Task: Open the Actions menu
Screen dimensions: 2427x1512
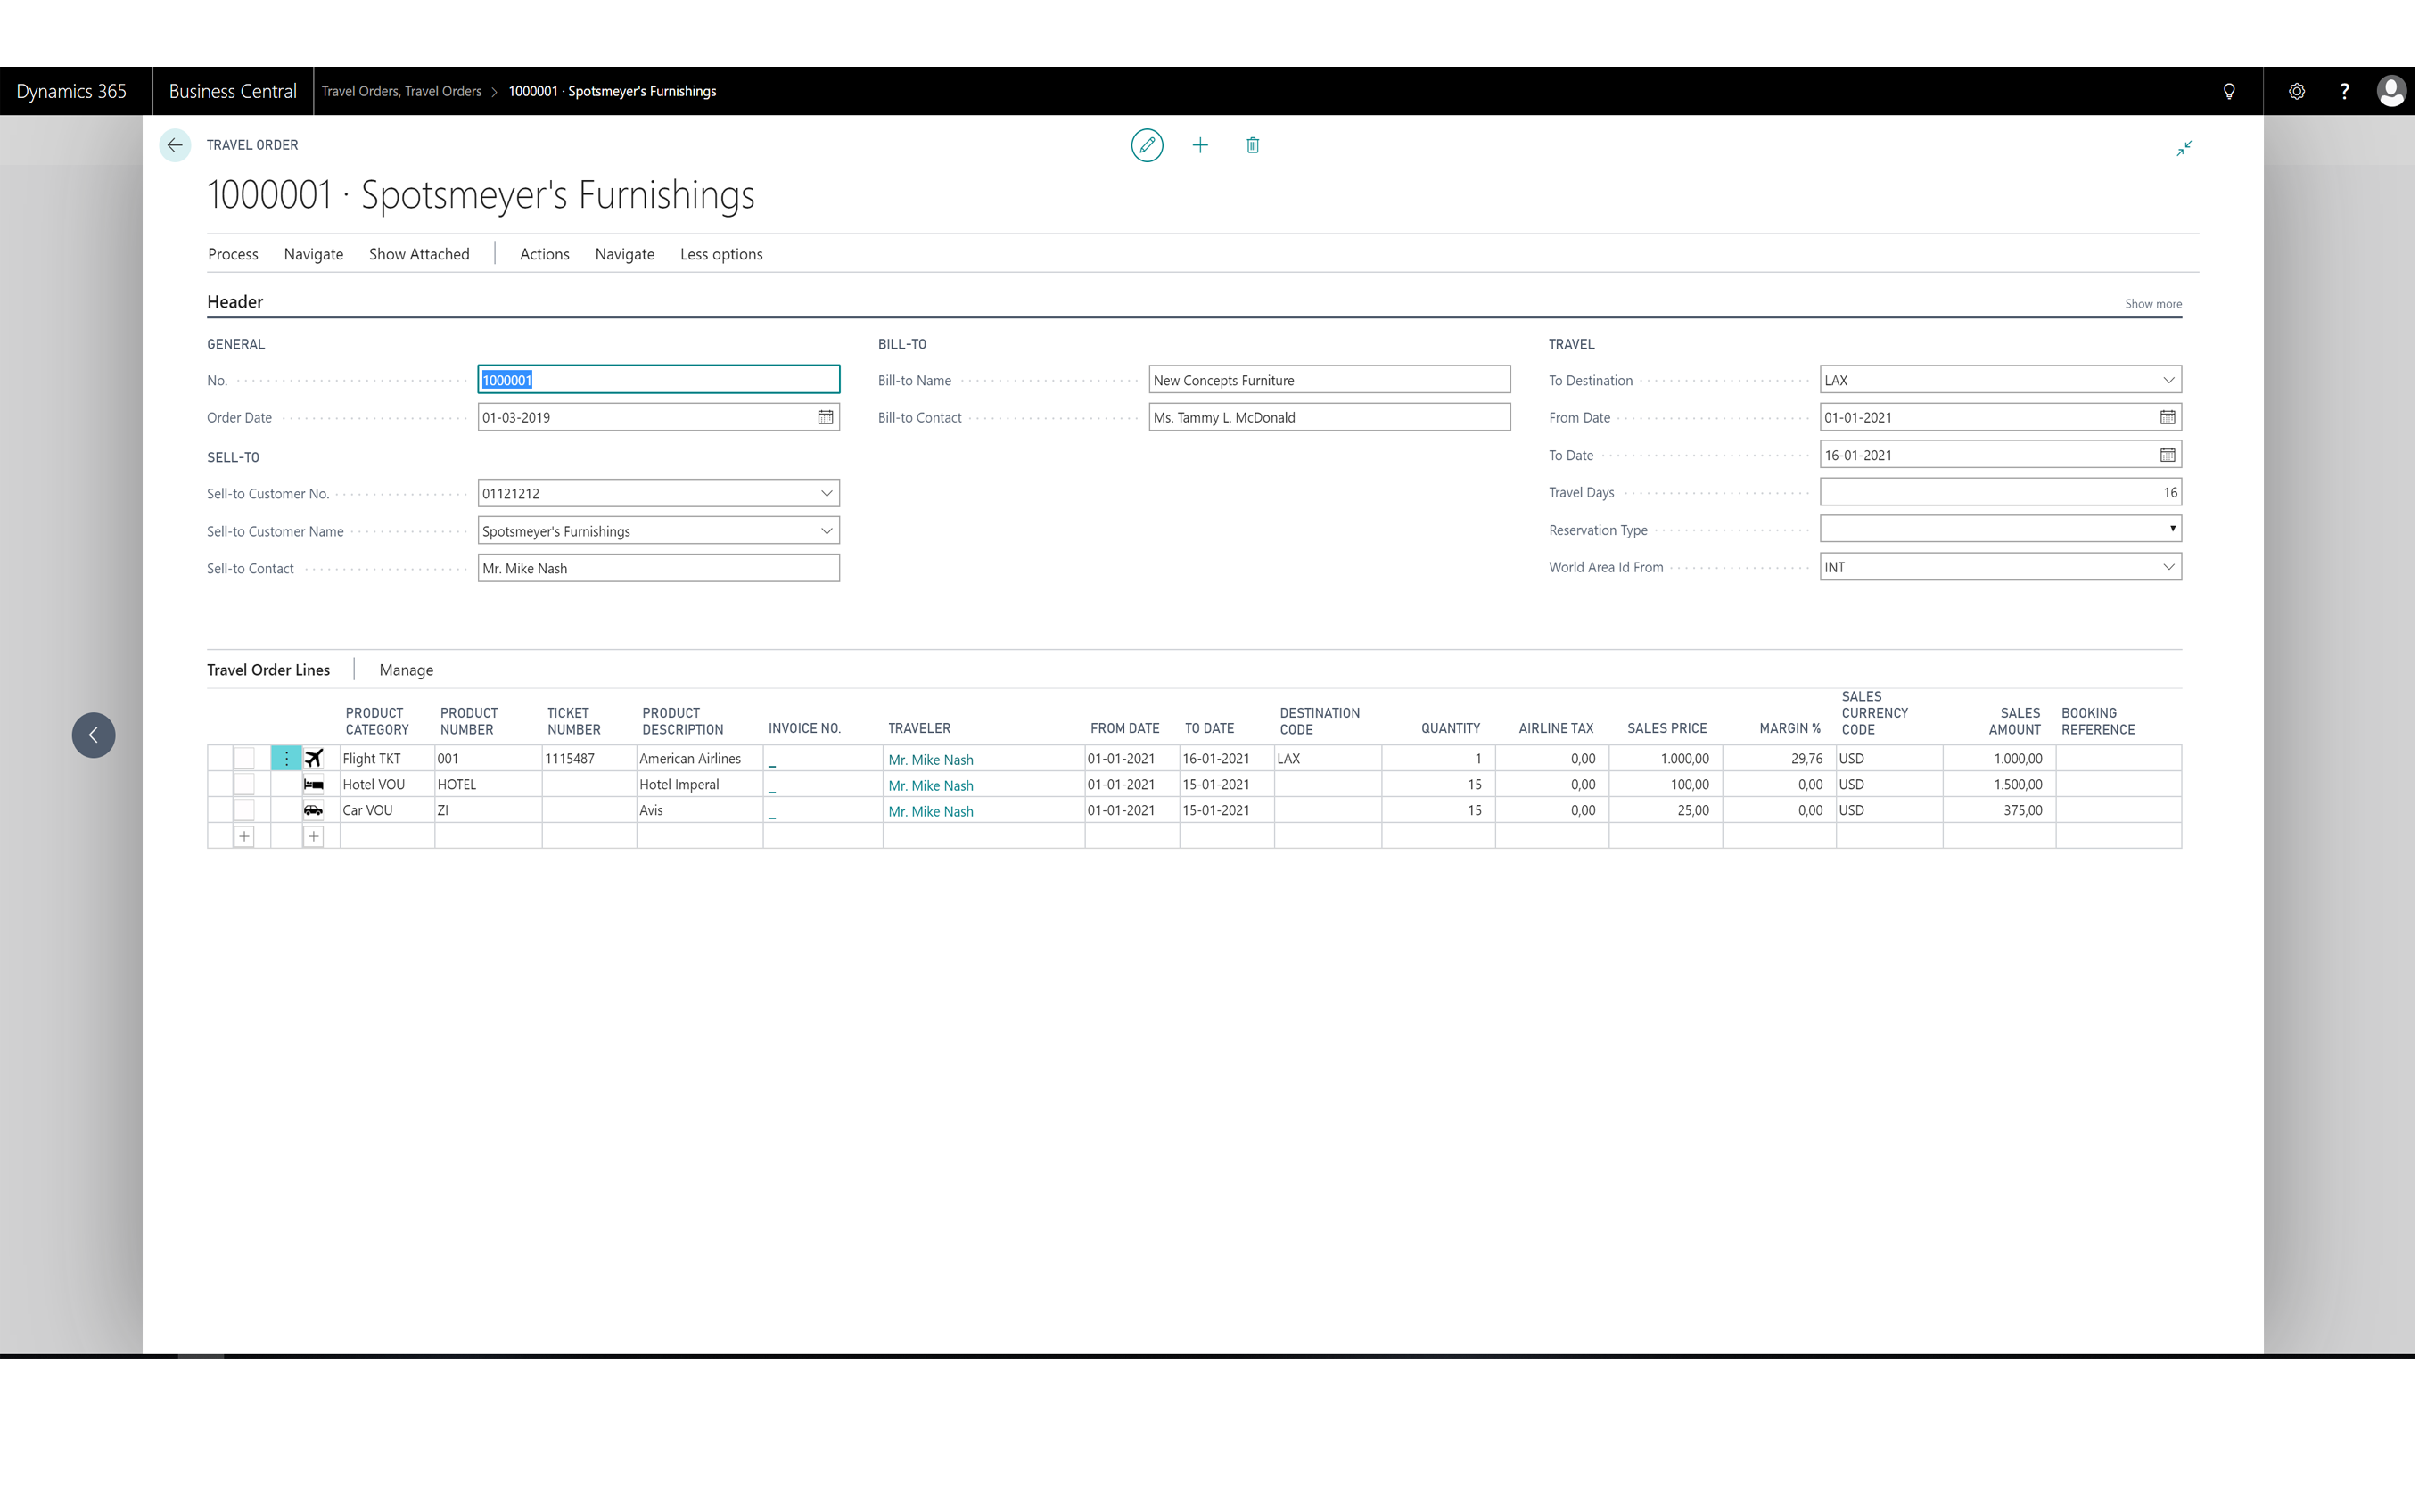Action: 547,255
